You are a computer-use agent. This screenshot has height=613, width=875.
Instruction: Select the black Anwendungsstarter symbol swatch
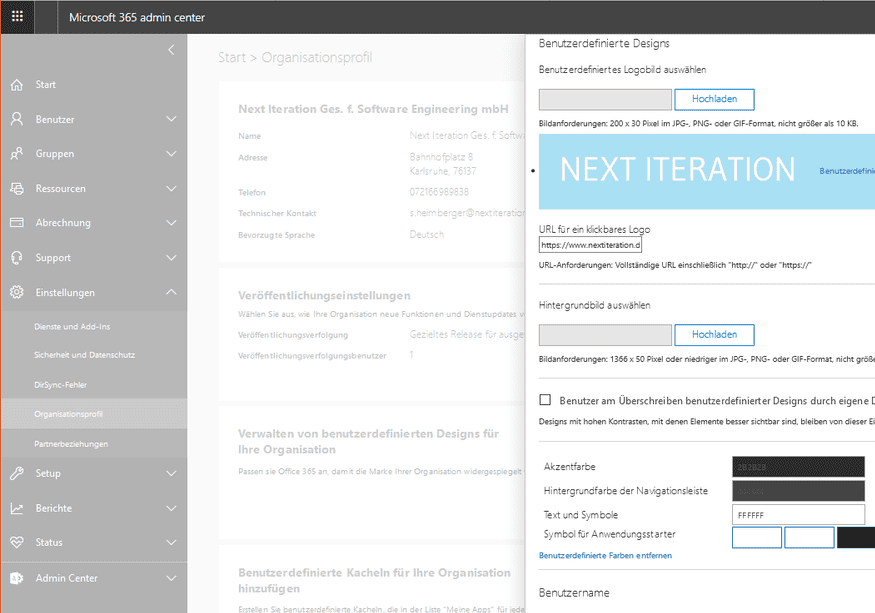click(x=855, y=537)
